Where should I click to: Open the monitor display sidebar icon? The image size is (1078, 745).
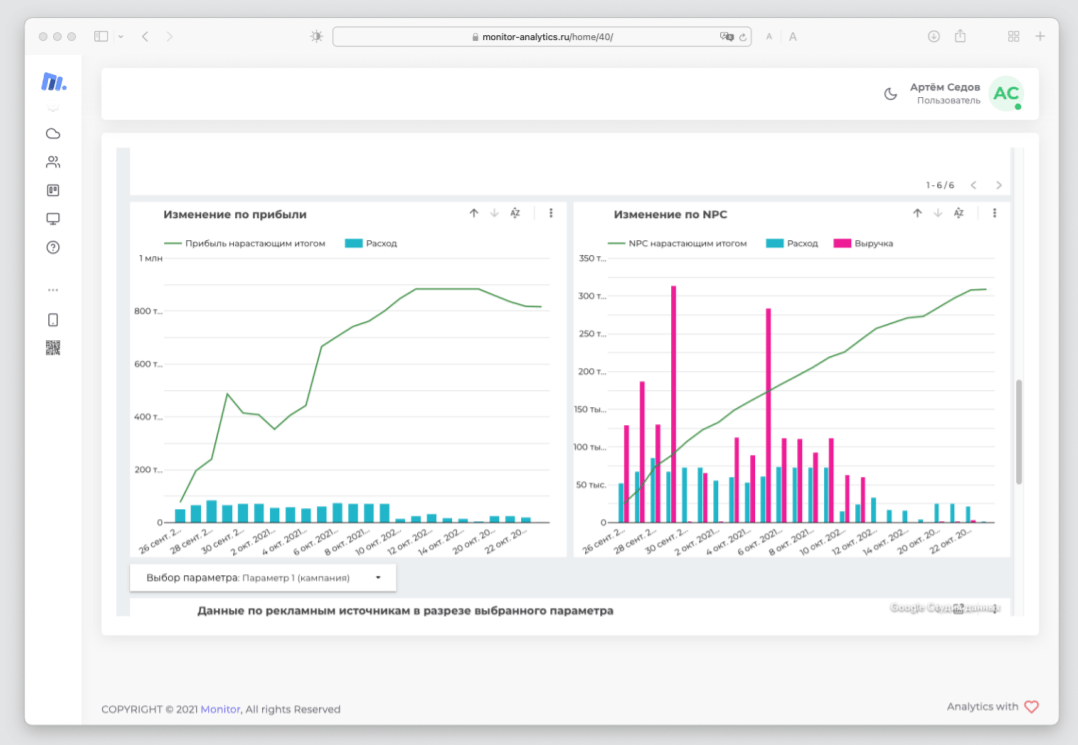tap(53, 219)
